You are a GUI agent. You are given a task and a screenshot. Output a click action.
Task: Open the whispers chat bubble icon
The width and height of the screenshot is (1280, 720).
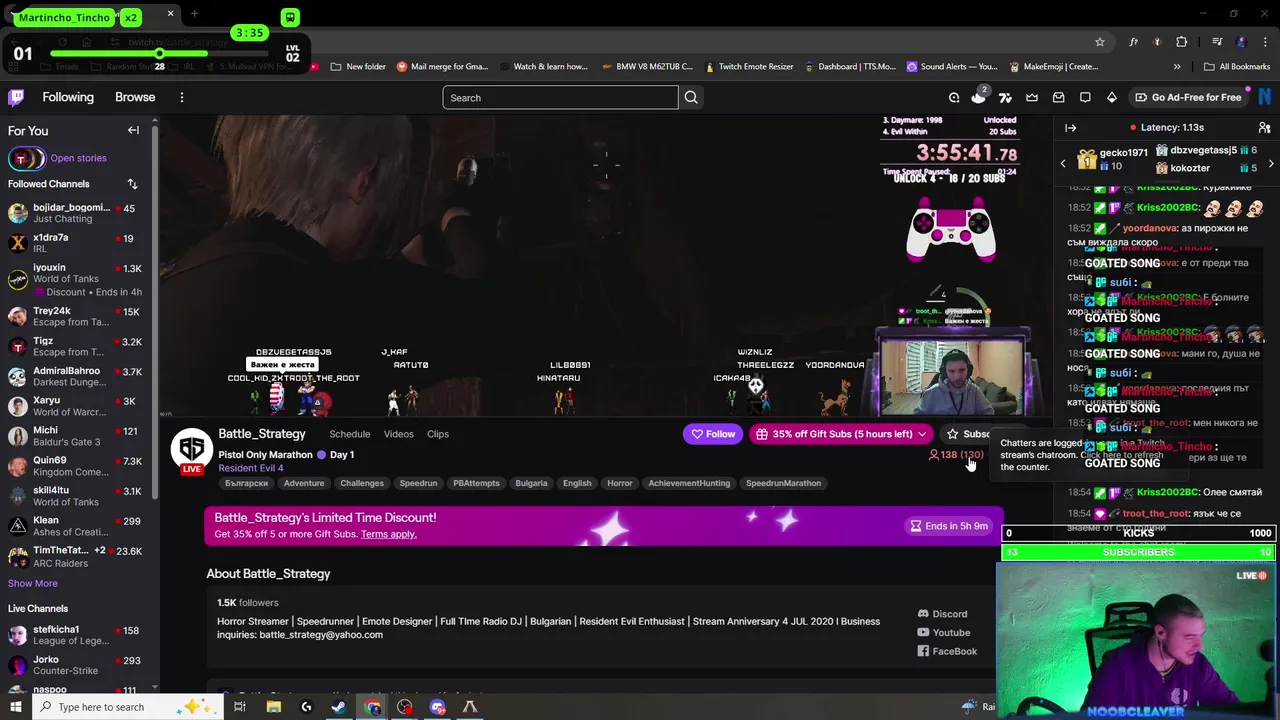(x=1085, y=97)
